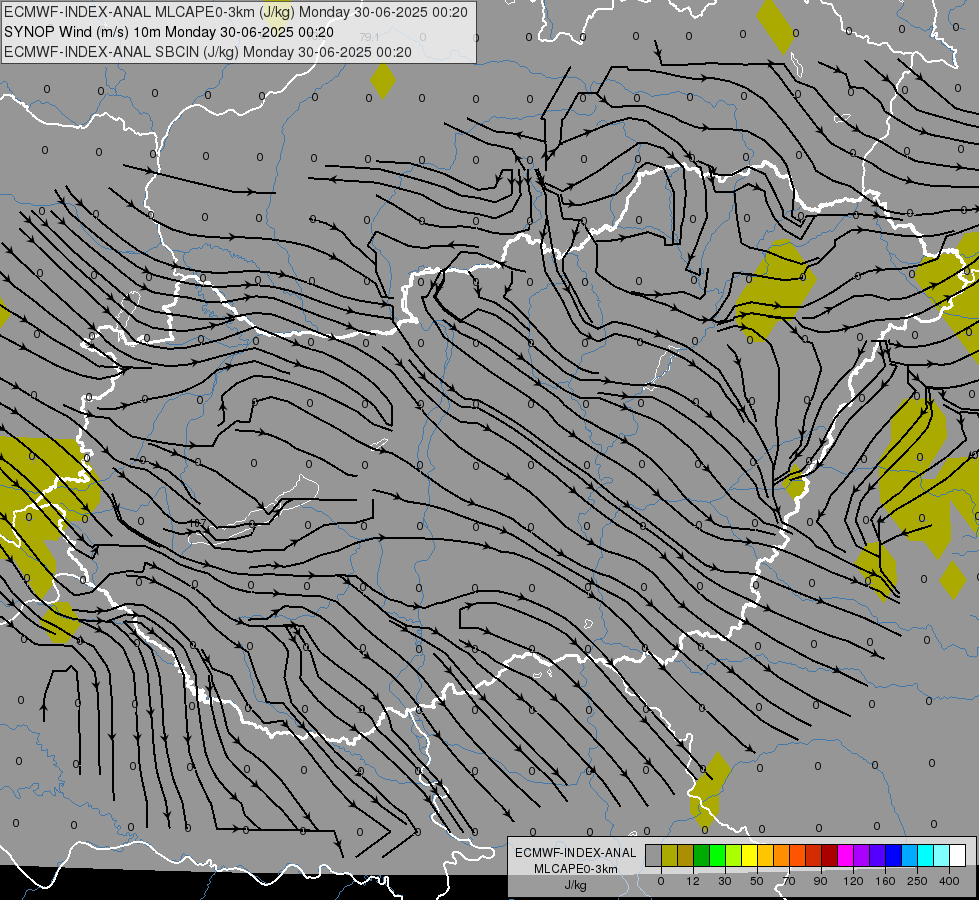Click the legend value 90
Image resolution: width=979 pixels, height=900 pixels.
point(820,881)
